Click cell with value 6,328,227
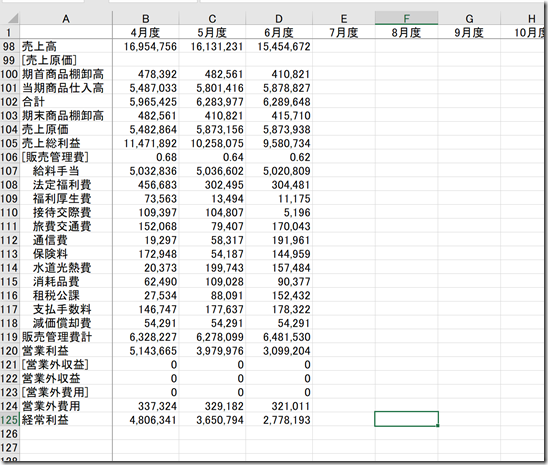This screenshot has height=465, width=548. coord(146,337)
